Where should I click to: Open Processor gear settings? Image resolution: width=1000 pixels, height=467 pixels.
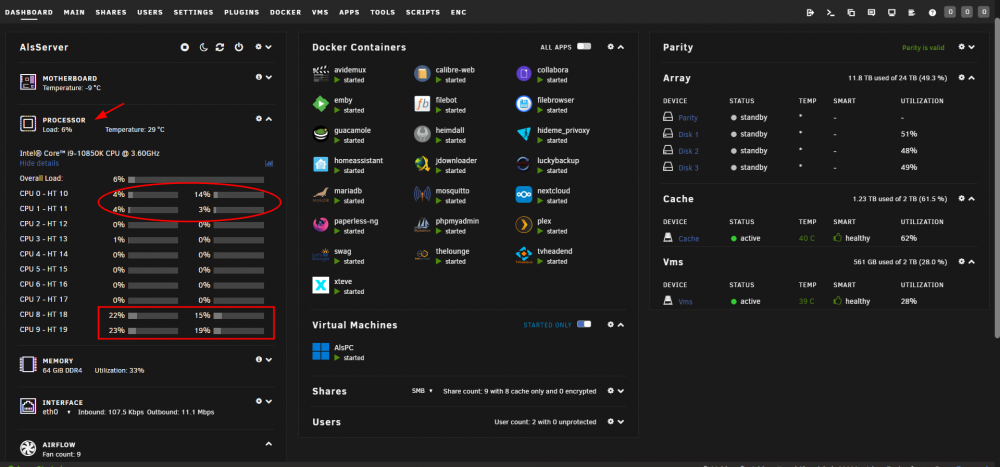point(258,119)
